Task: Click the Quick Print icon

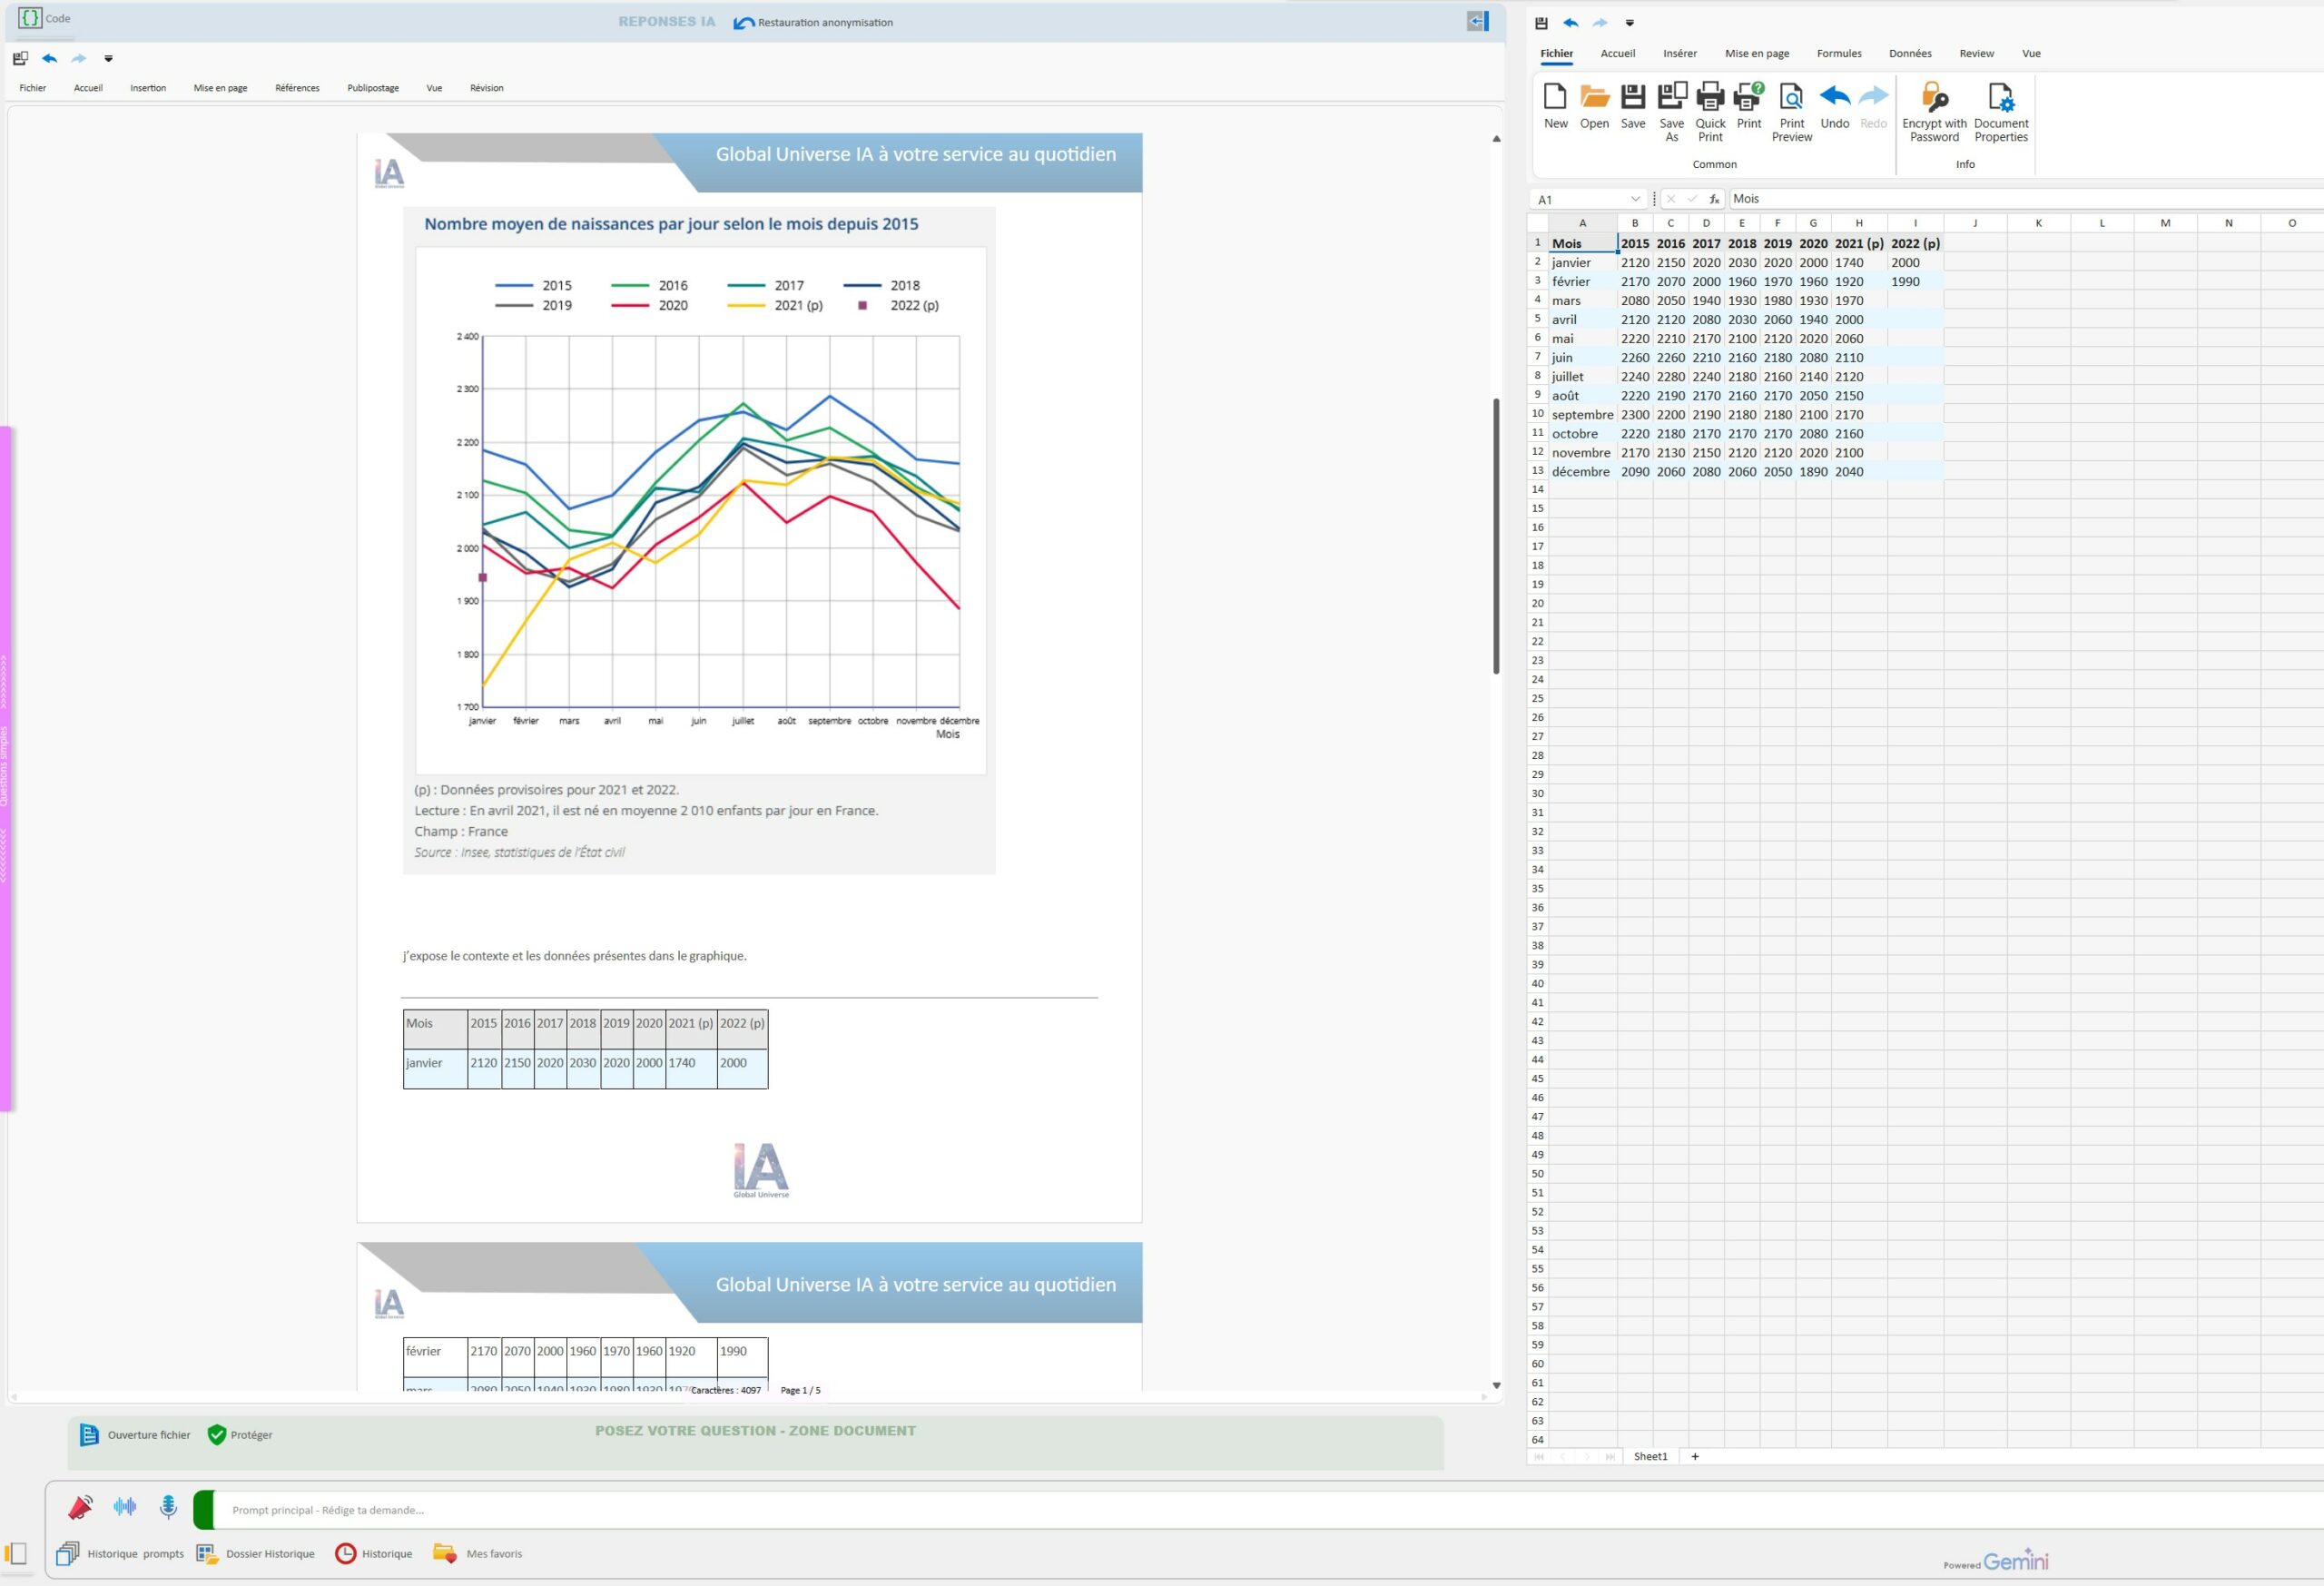Action: (1710, 98)
